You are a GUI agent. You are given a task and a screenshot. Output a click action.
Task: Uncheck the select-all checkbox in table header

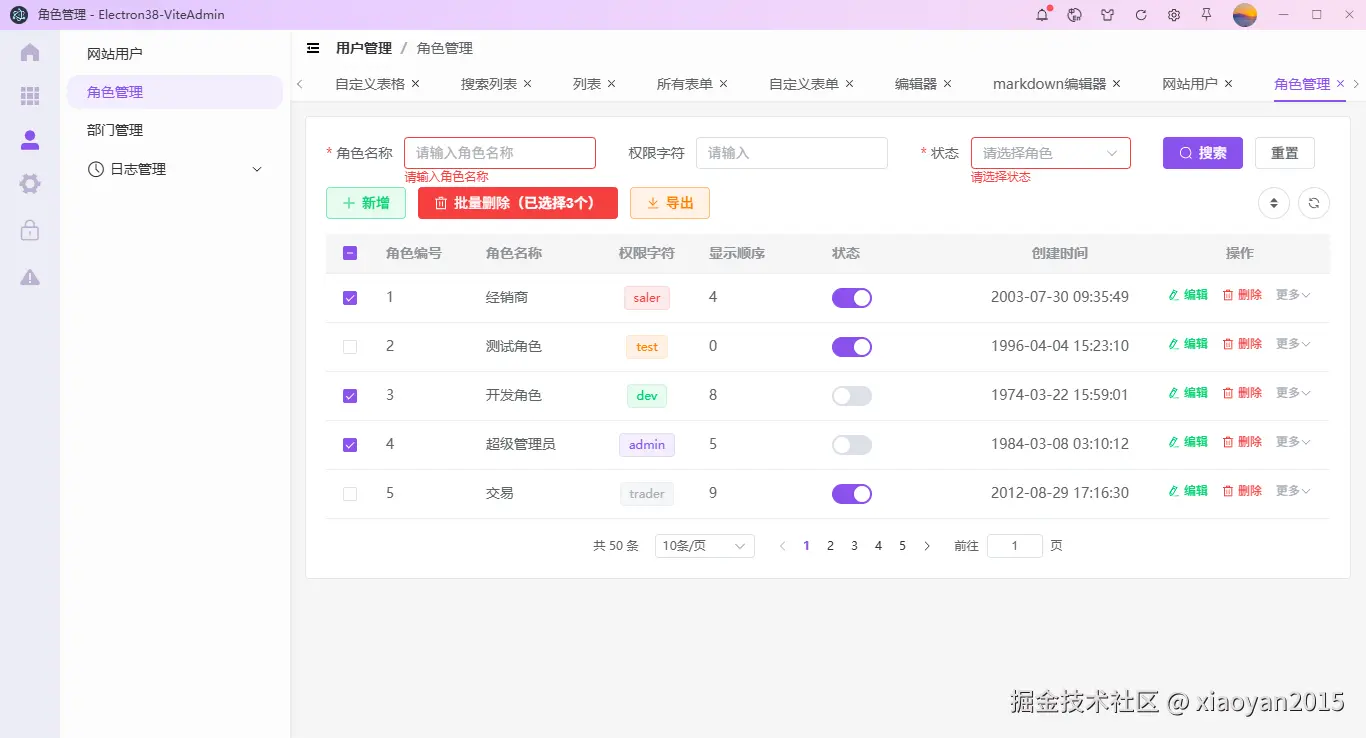tap(349, 253)
